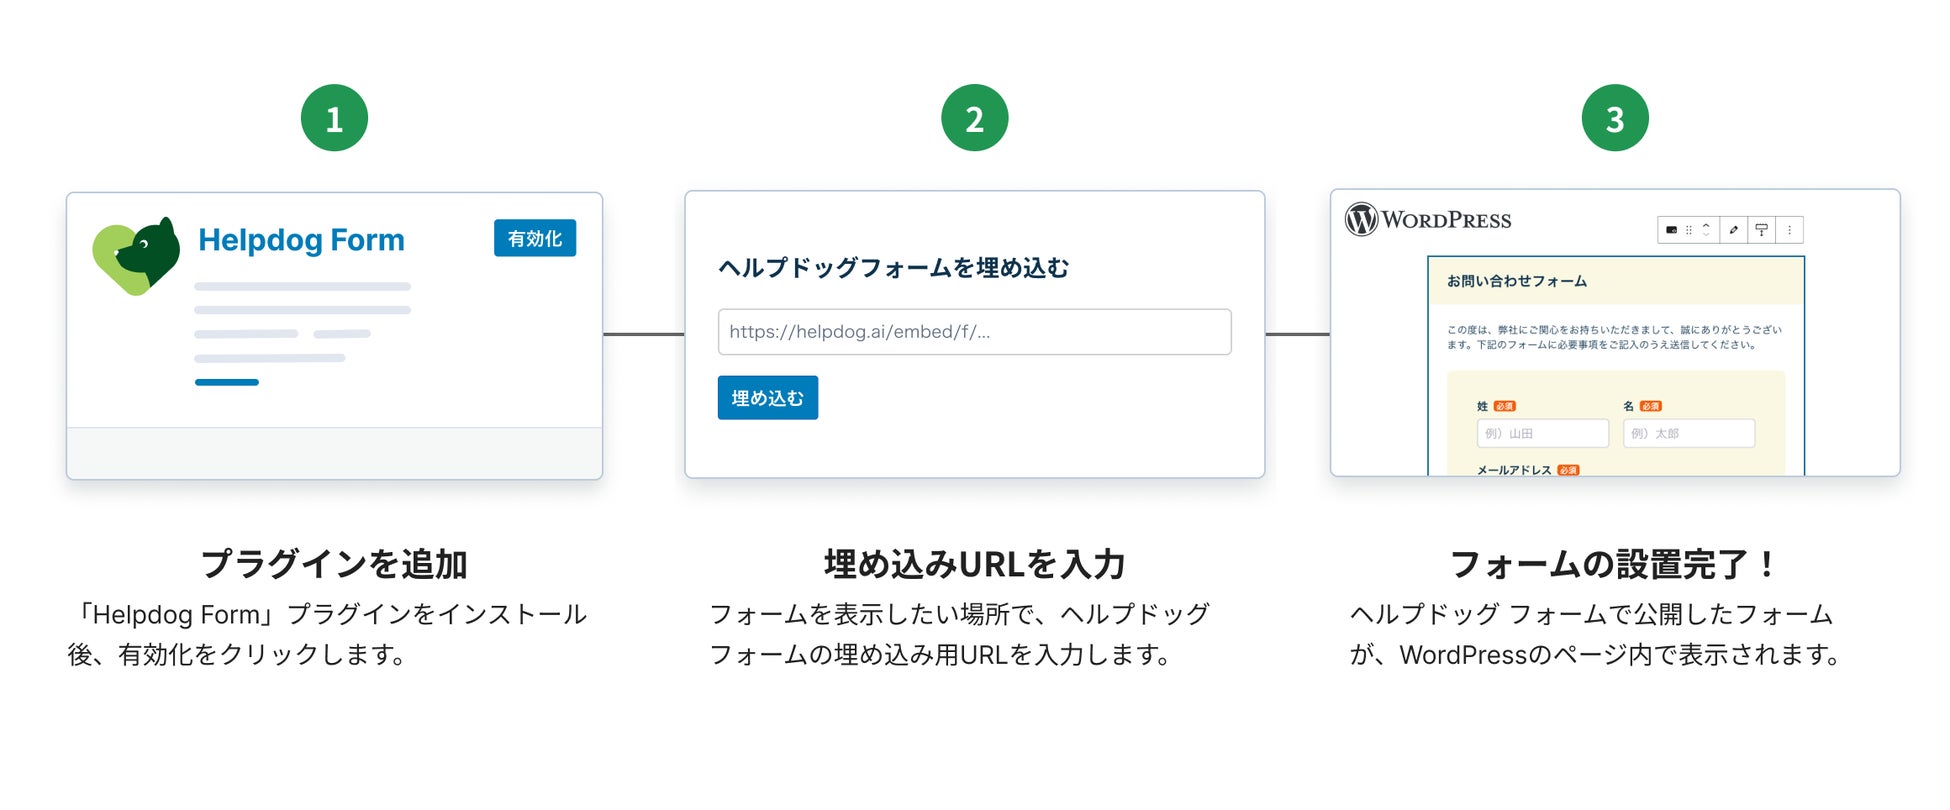Image resolution: width=1950 pixels, height=810 pixels.
Task: Click the Helpdog Form plugin title
Action: pos(301,240)
